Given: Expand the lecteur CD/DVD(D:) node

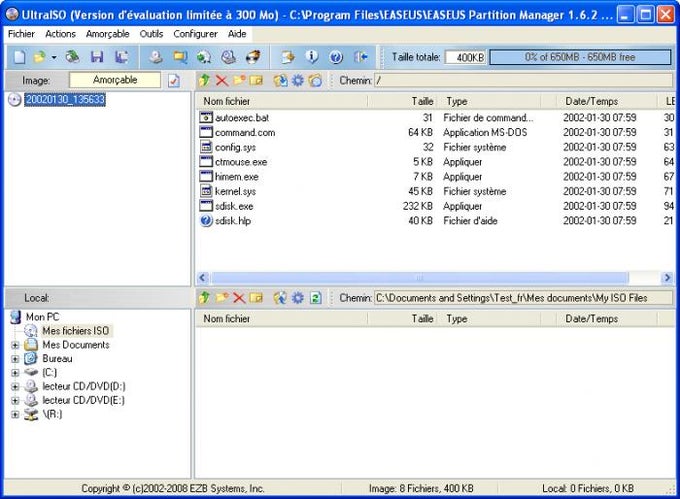Looking at the screenshot, I should click(15, 387).
